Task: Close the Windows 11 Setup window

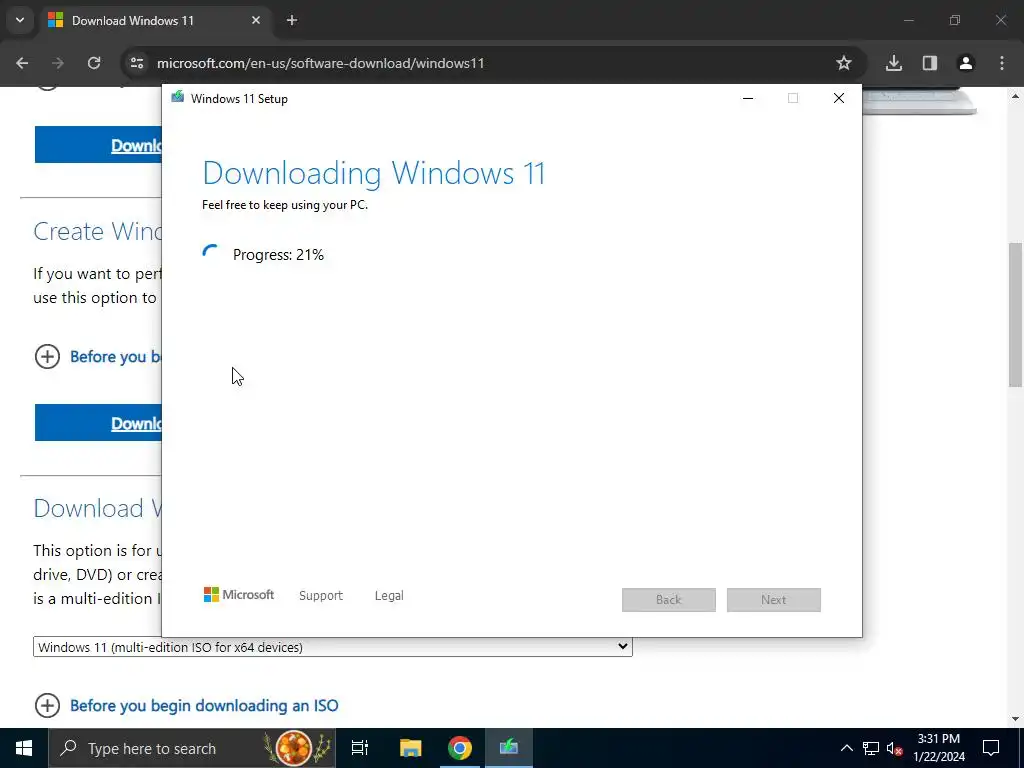Action: click(x=839, y=98)
